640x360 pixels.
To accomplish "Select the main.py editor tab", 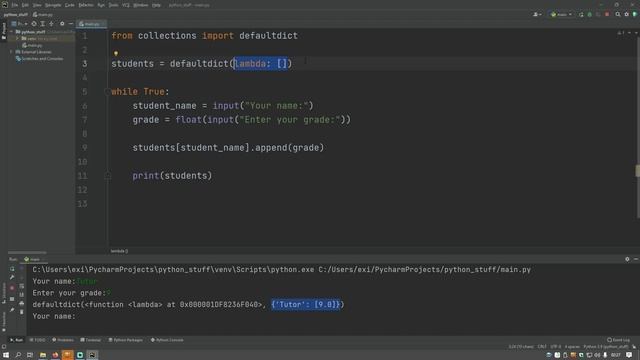I will click(x=91, y=24).
